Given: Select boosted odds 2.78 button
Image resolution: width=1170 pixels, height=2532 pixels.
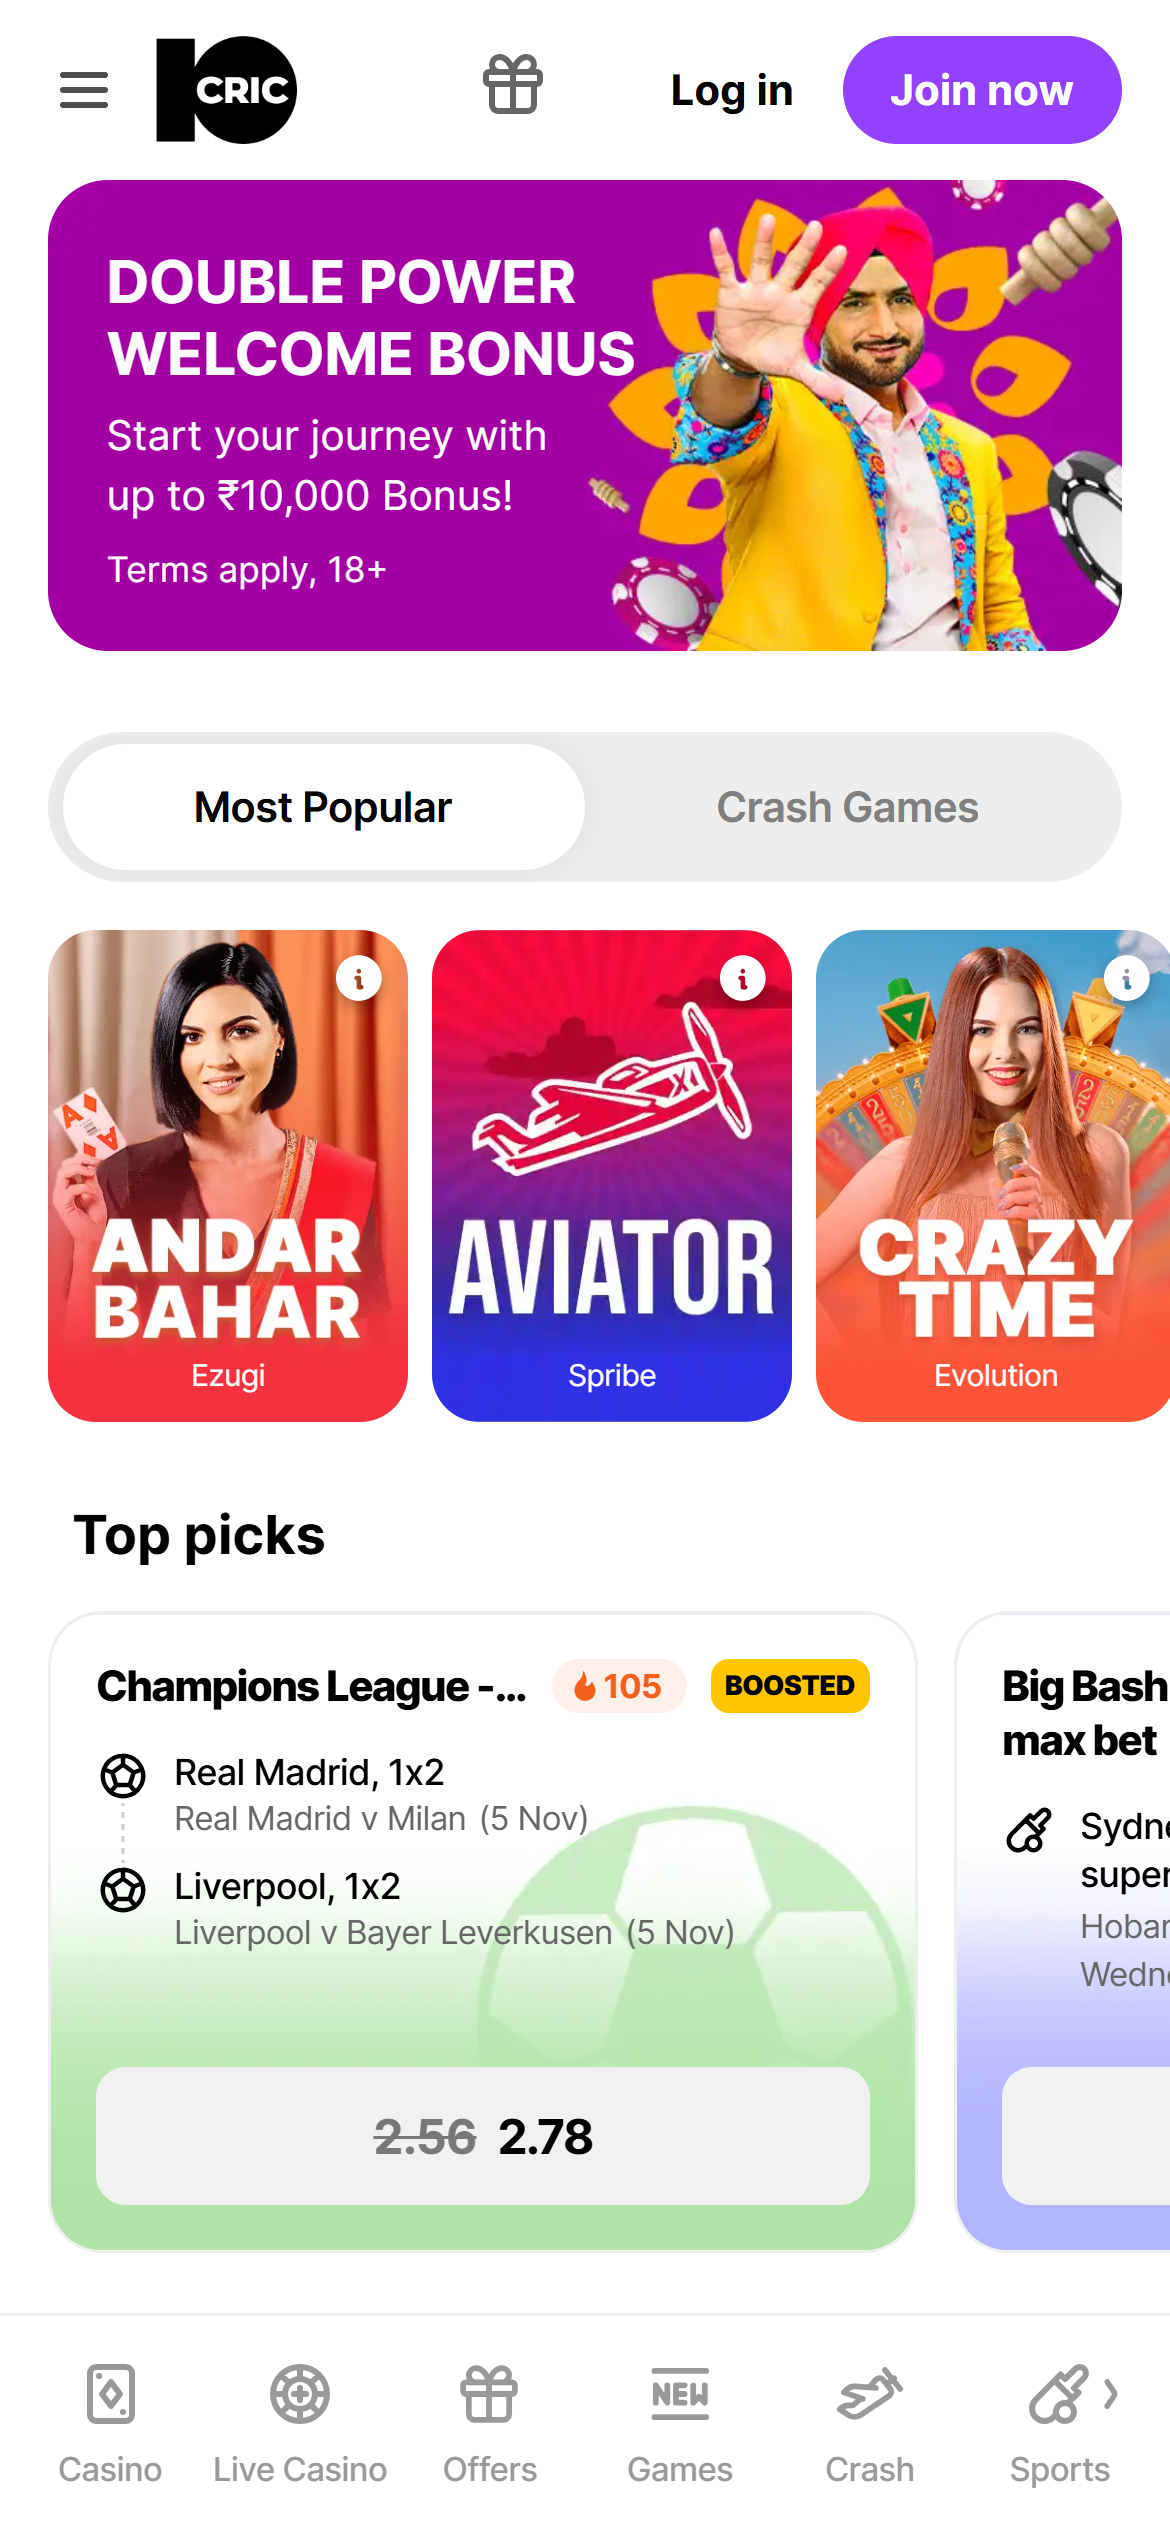Looking at the screenshot, I should [483, 2135].
